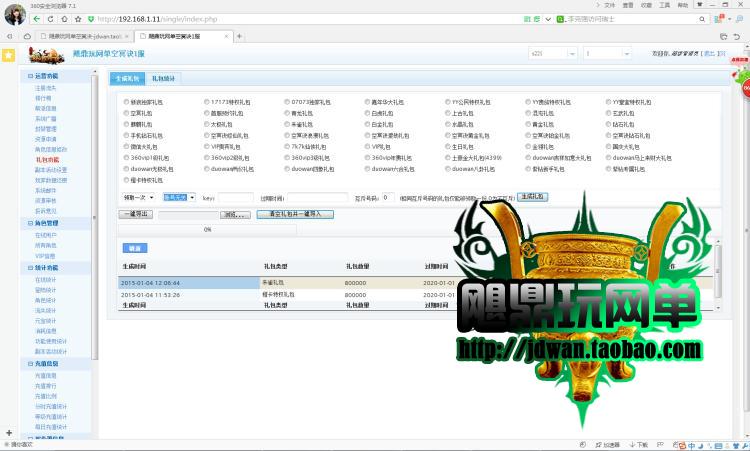Screen dimensions: 750x451
Task: Click the plus icon at sidebar bottom
Action: point(9,432)
